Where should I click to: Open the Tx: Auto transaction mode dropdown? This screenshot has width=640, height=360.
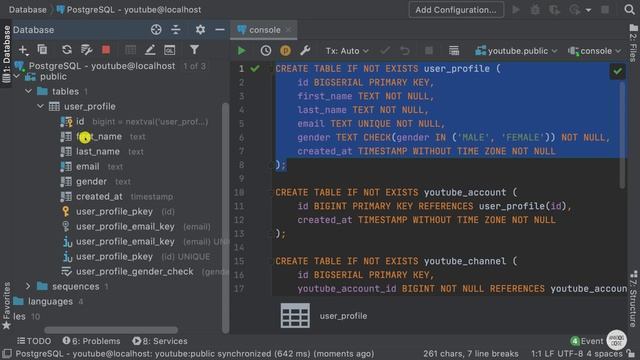tap(347, 51)
